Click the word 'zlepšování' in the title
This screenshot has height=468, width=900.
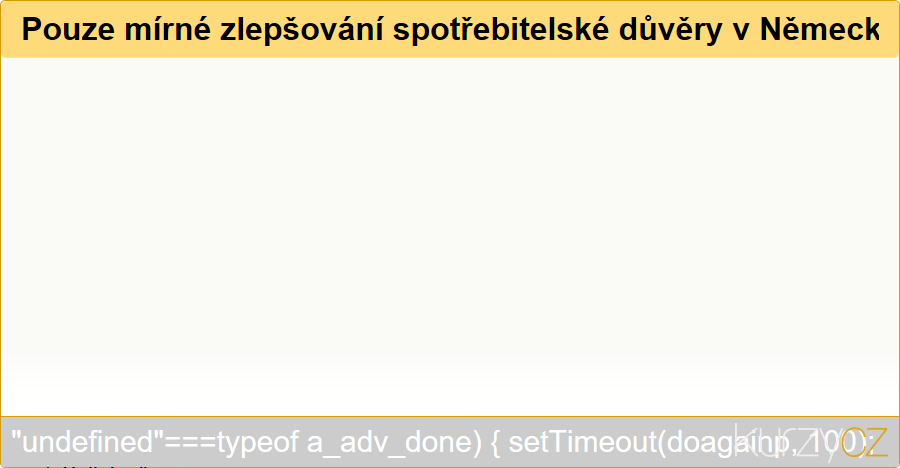click(301, 29)
